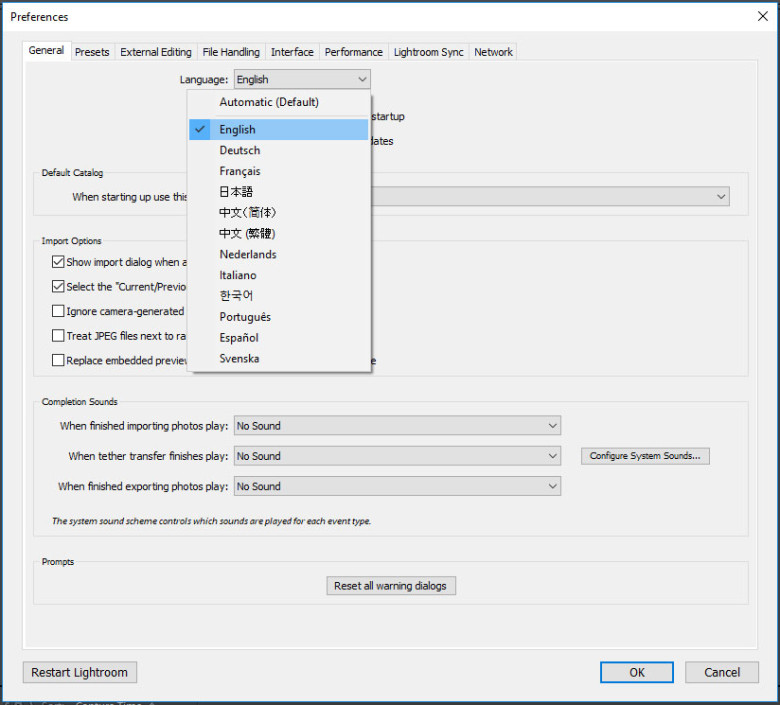This screenshot has height=705, width=780.
Task: Select Nederlands language option
Action: pyautogui.click(x=279, y=255)
